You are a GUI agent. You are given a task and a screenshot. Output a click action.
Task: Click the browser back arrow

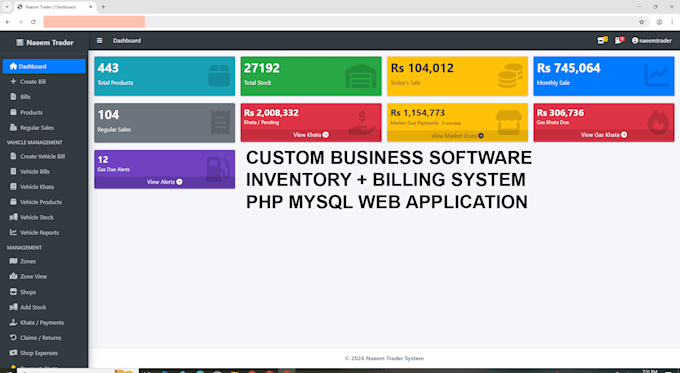click(x=8, y=22)
